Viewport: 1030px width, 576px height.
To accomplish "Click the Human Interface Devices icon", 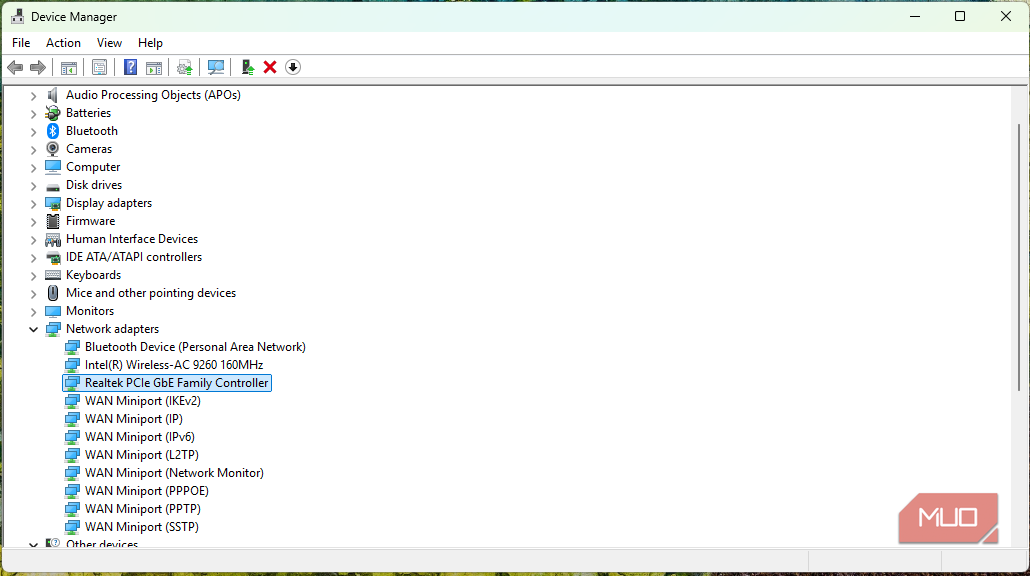I will click(53, 239).
